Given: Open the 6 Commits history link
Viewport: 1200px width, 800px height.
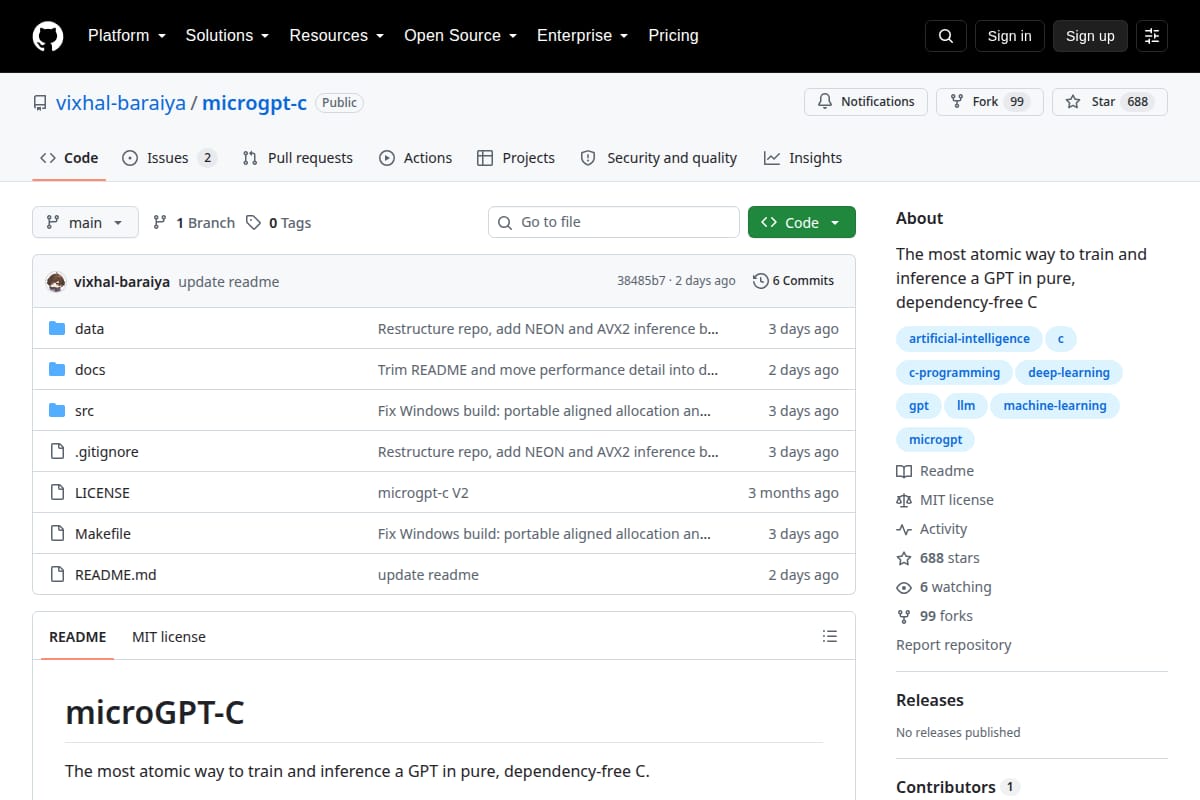Looking at the screenshot, I should [794, 281].
